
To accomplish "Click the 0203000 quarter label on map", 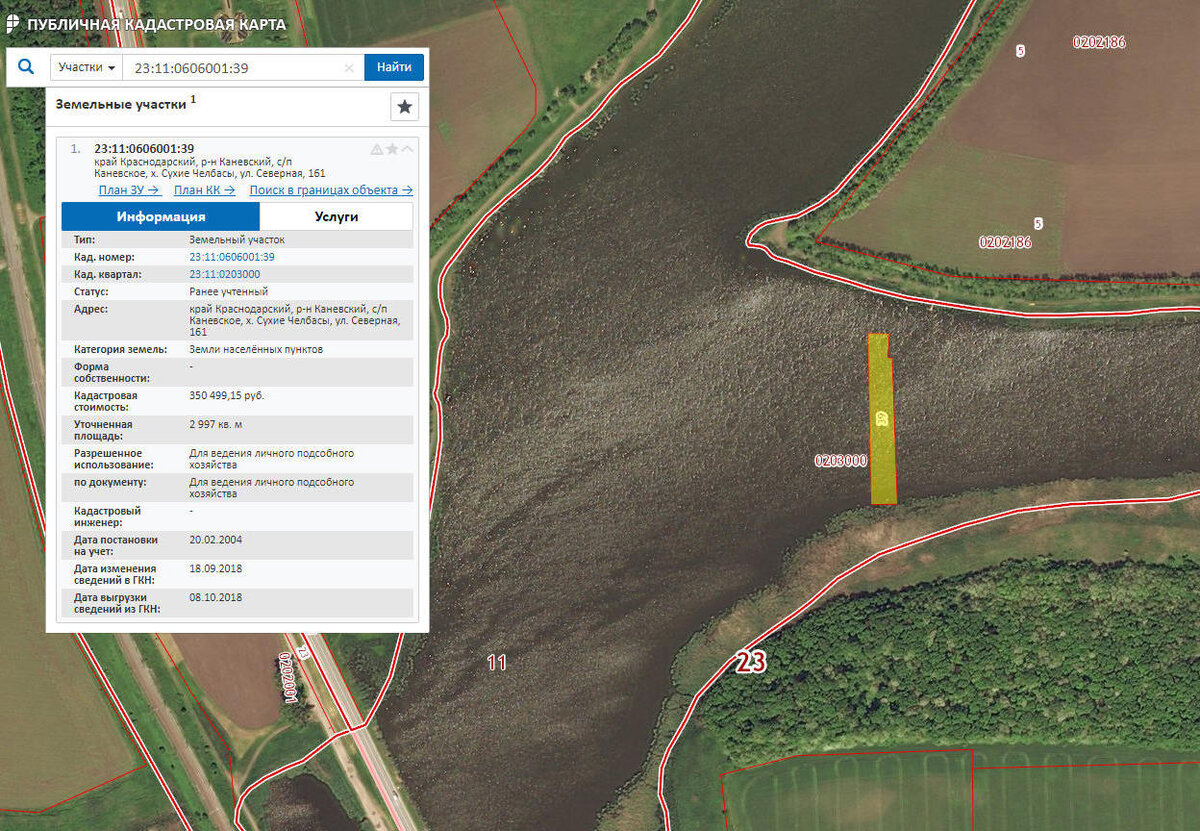I will point(840,461).
